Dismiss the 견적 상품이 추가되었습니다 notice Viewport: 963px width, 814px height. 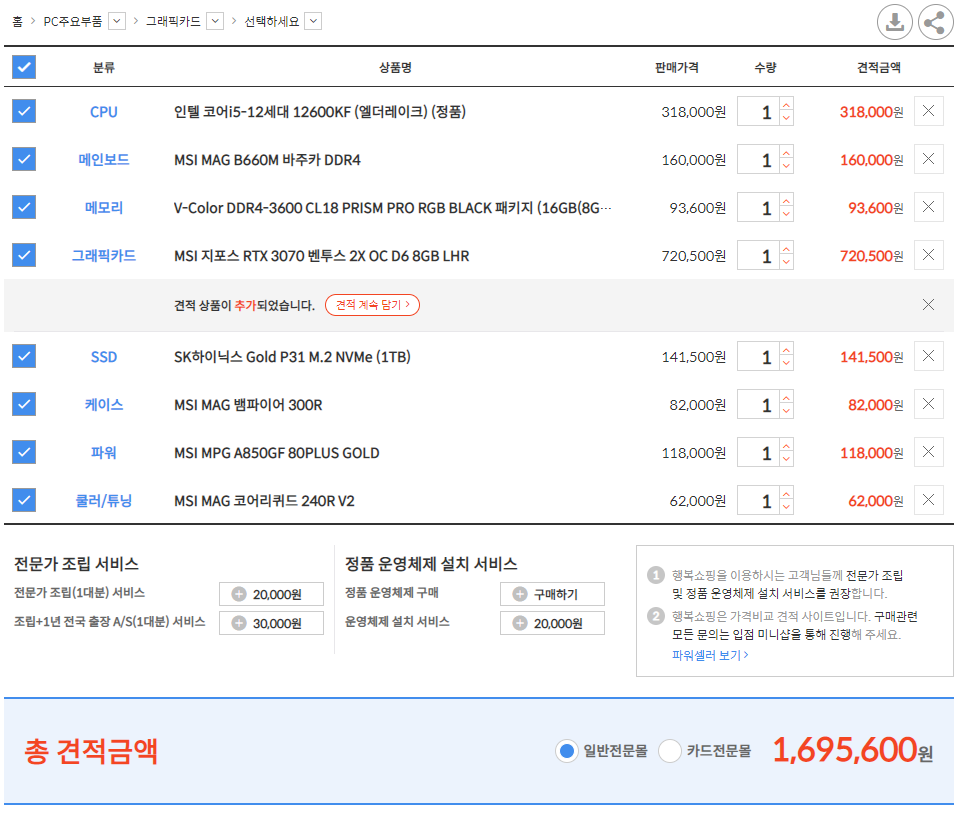coord(928,305)
